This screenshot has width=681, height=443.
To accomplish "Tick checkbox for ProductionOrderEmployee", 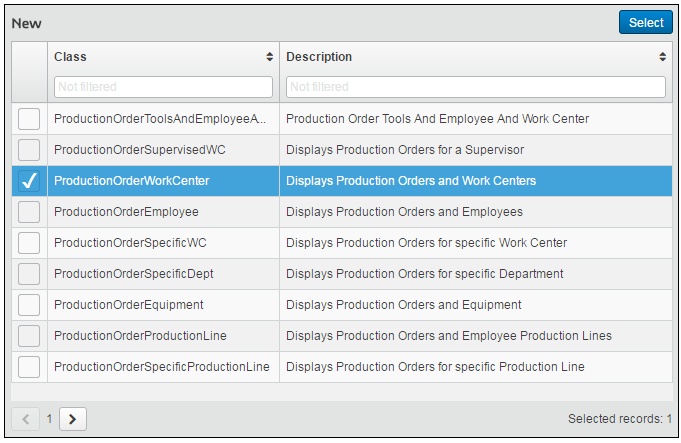I will (29, 212).
